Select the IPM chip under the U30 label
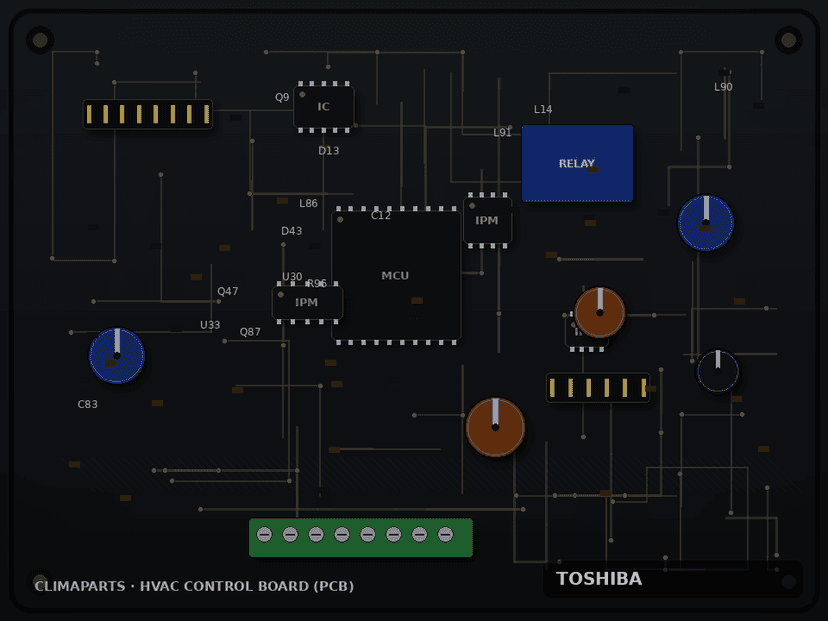 307,303
